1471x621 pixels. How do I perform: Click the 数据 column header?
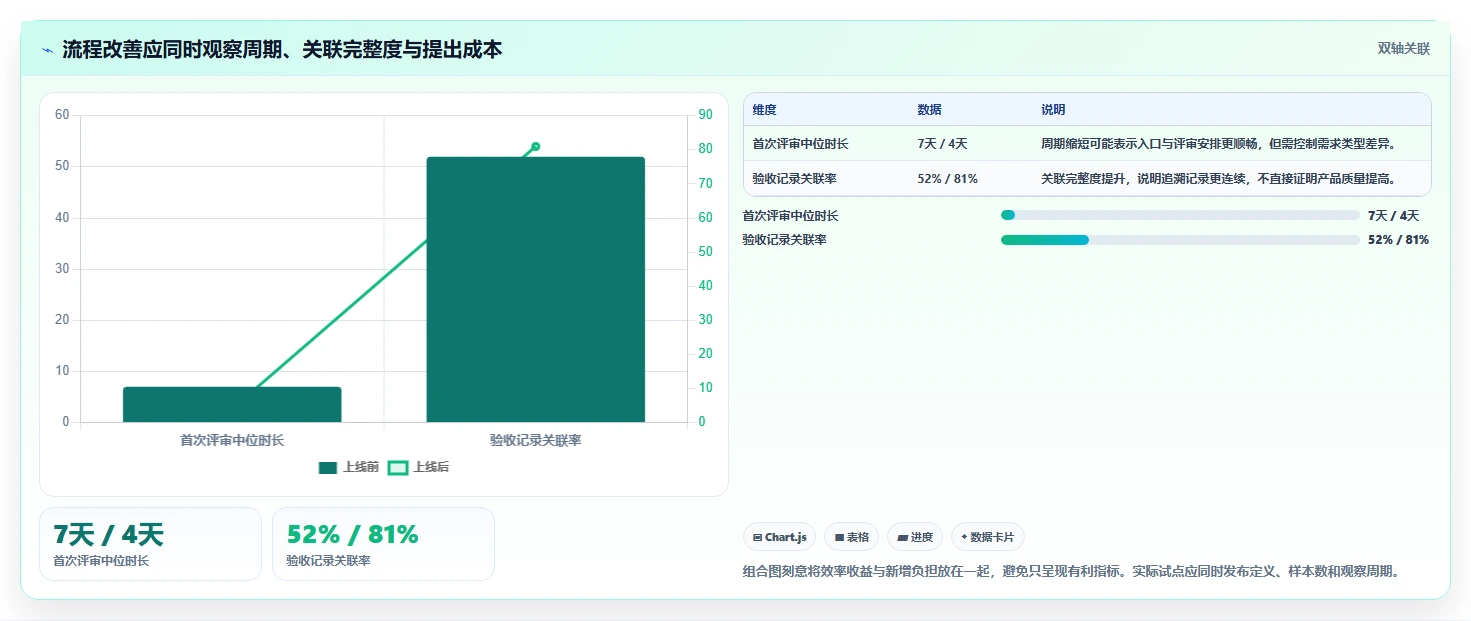click(929, 110)
